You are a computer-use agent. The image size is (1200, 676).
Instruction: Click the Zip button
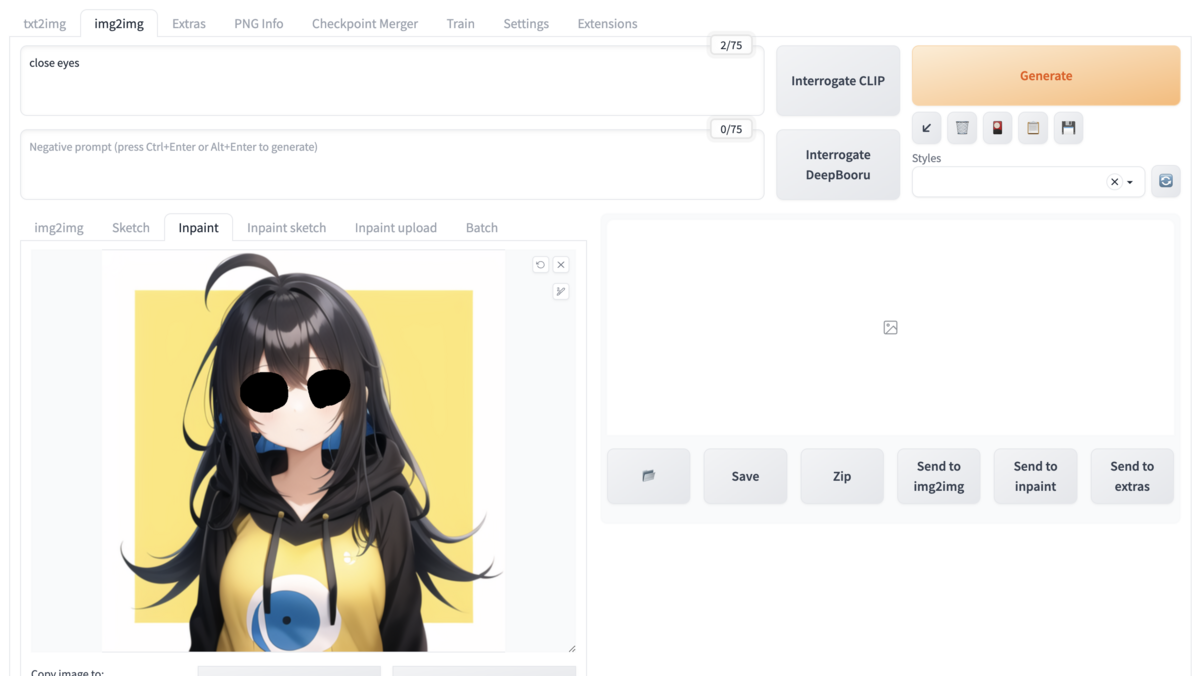842,476
